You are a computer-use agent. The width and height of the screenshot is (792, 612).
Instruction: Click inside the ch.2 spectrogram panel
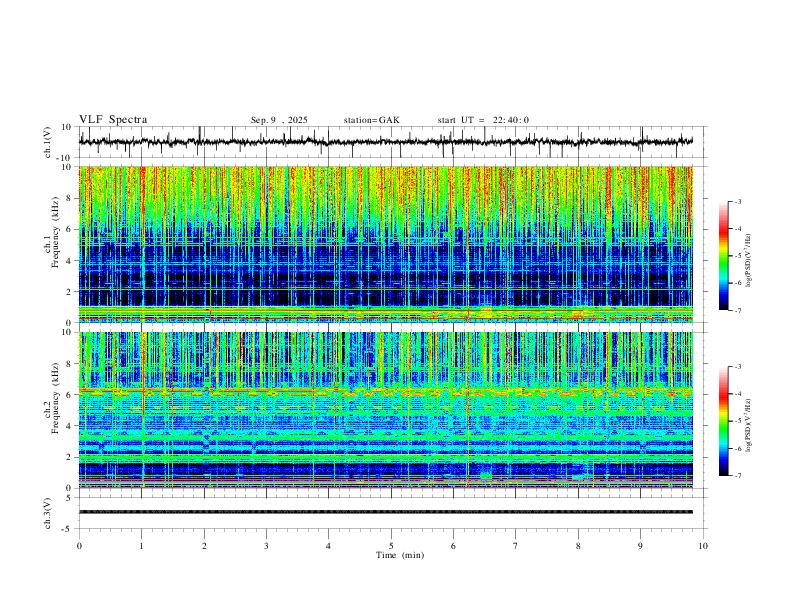click(x=386, y=410)
